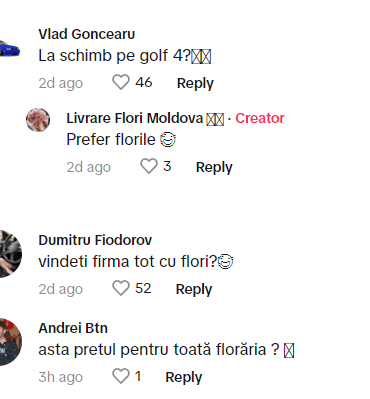
Task: Like Vlad Goncearu's comment with heart icon
Action: 121,82
